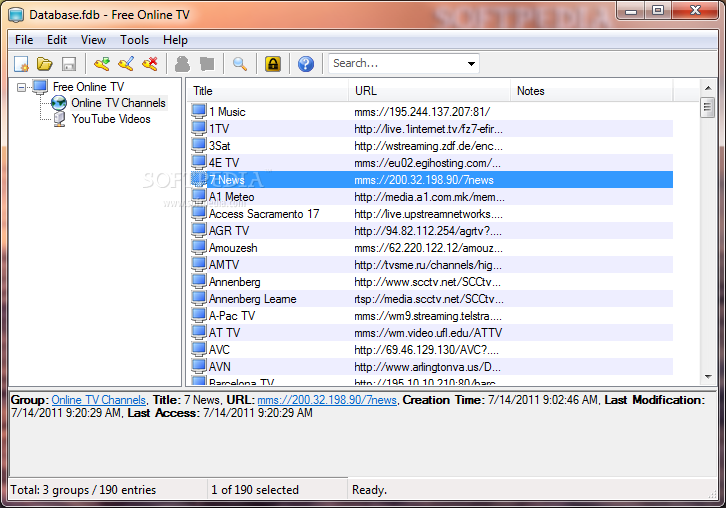Select the highlighted 7 News entry
726x508 pixels.
(x=432, y=180)
